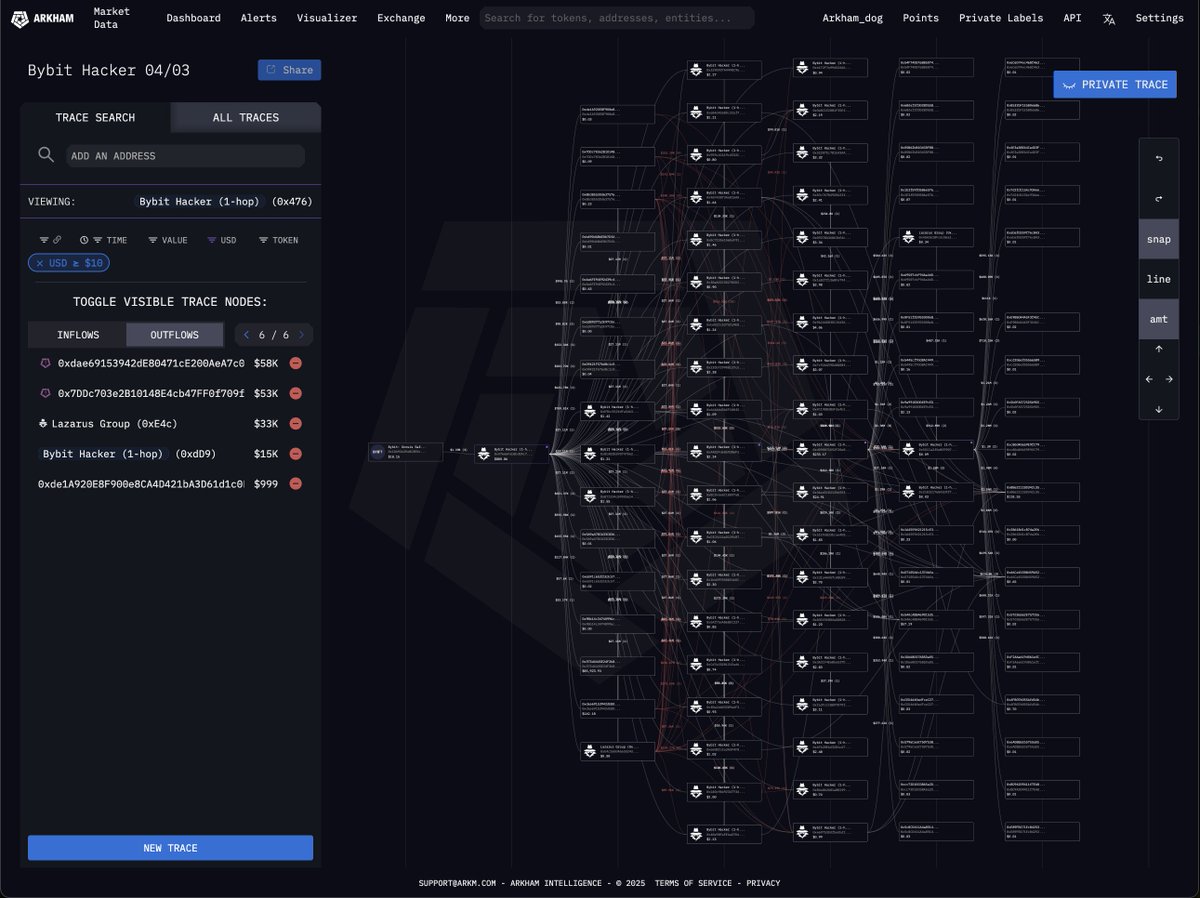The height and width of the screenshot is (898, 1200).
Task: Click the undo arrow in graph toolbar
Action: pyautogui.click(x=1158, y=159)
